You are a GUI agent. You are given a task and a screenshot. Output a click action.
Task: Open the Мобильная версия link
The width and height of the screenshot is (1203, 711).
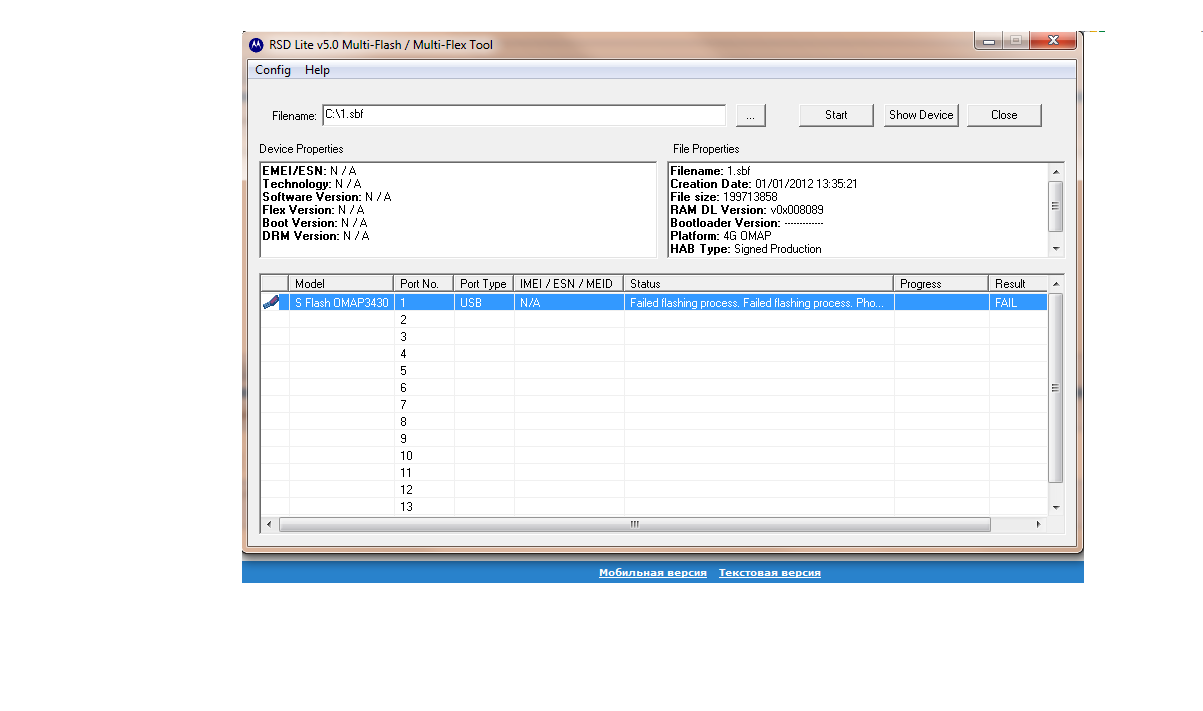(x=653, y=573)
